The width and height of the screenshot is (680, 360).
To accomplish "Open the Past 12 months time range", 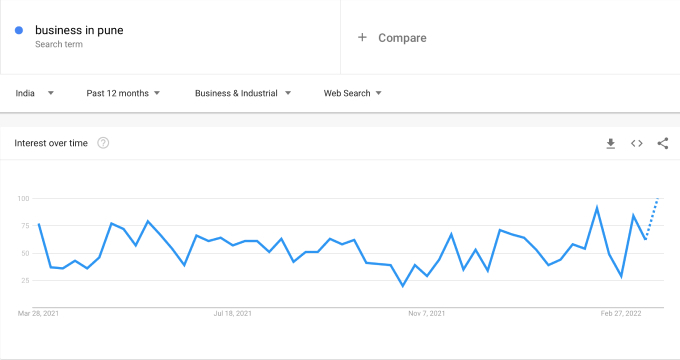I will tap(123, 93).
